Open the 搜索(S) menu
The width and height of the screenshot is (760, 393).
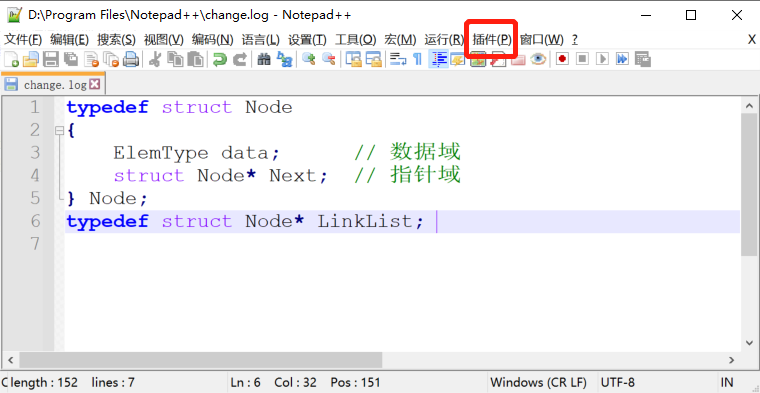coord(116,39)
